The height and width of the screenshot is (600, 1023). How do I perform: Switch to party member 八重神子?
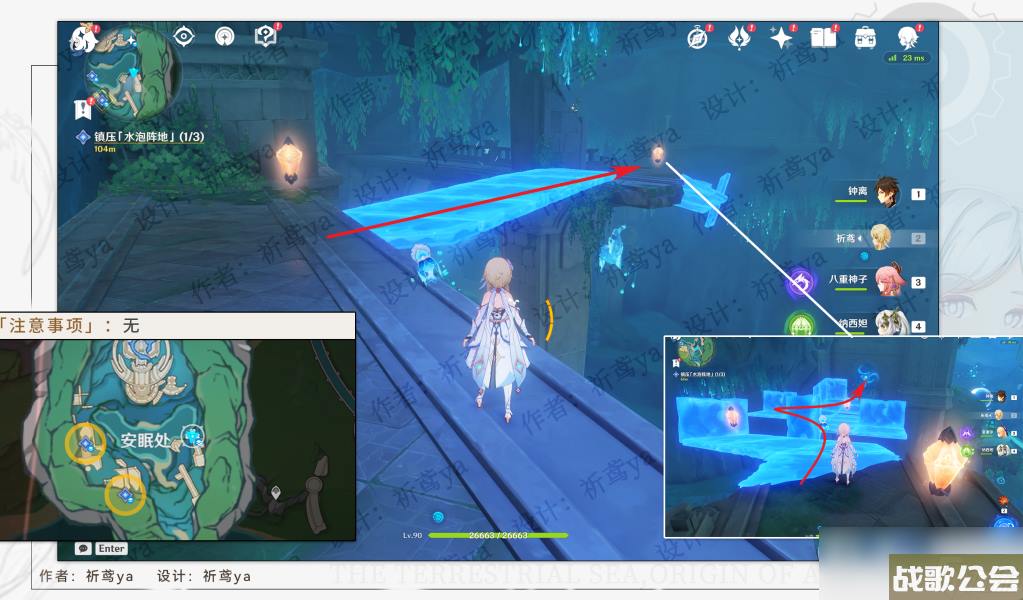pos(887,281)
